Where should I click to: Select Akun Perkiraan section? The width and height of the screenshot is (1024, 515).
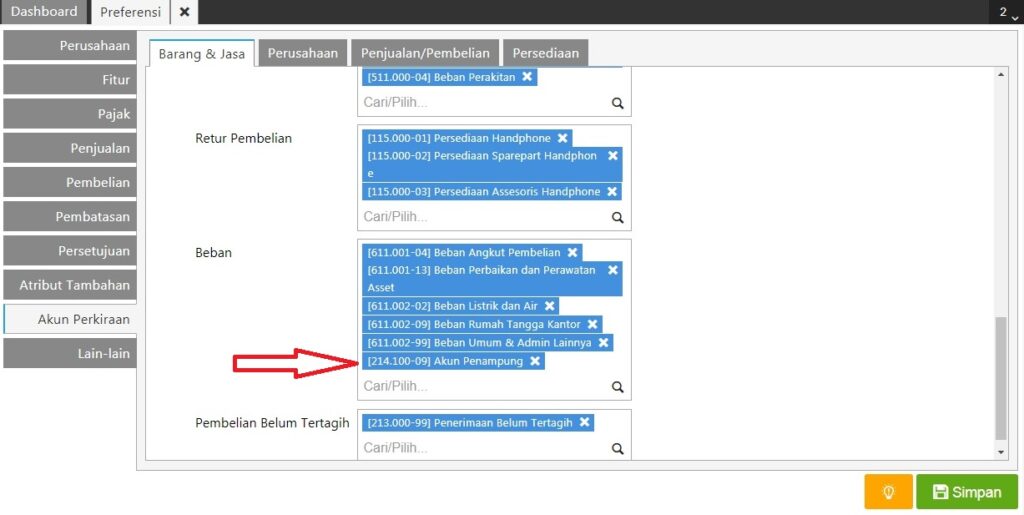70,319
